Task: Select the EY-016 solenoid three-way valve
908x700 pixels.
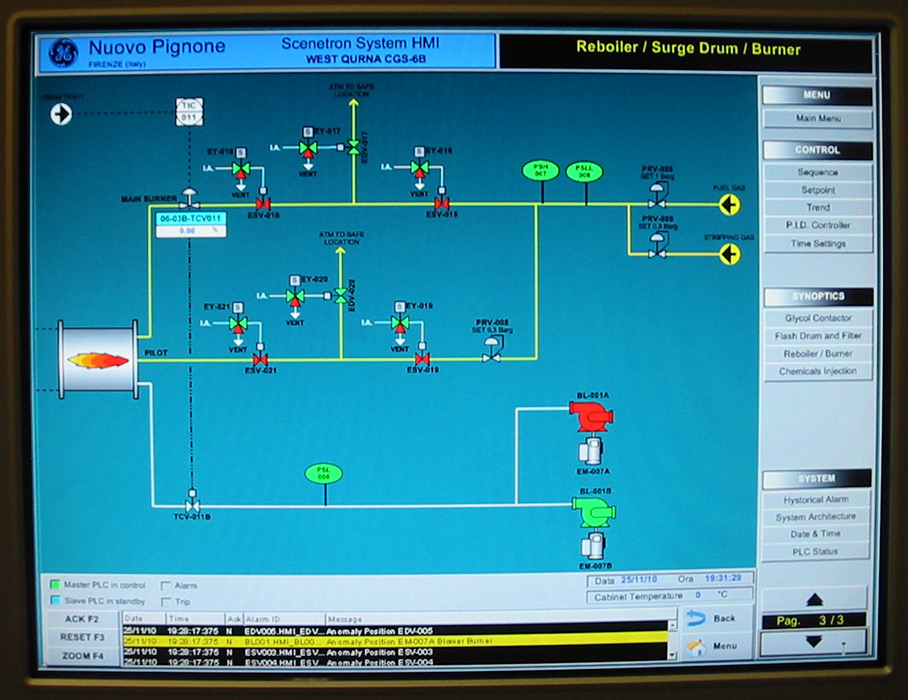Action: 419,168
